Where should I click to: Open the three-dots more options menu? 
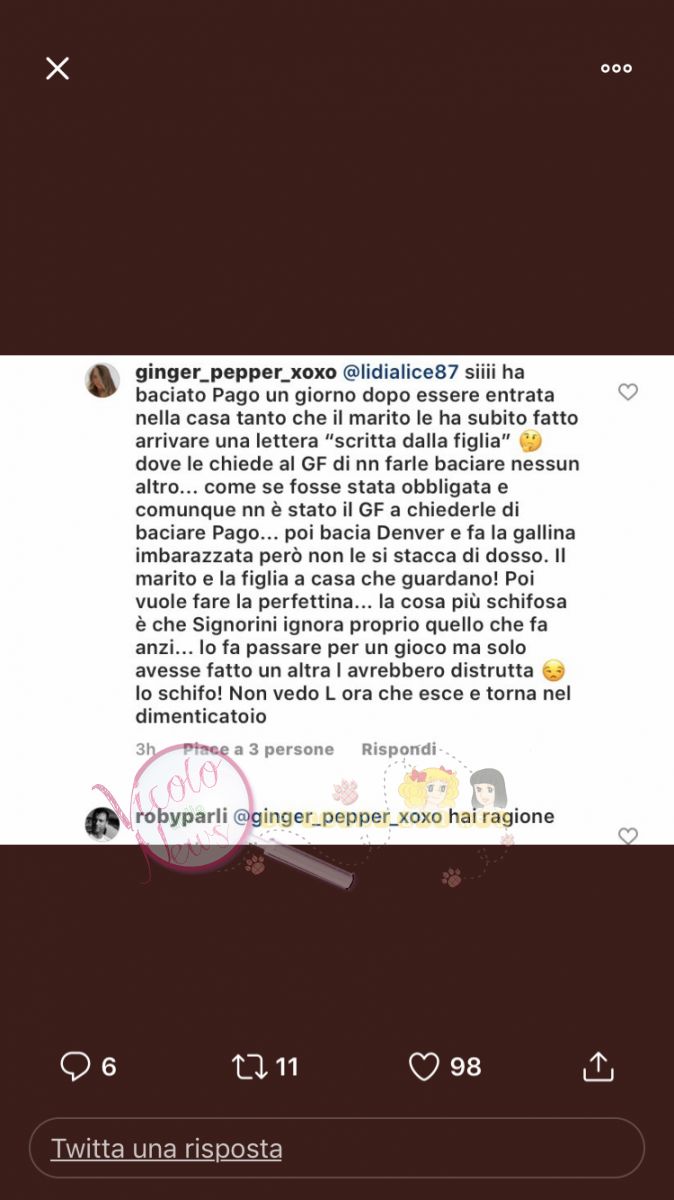pyautogui.click(x=616, y=68)
